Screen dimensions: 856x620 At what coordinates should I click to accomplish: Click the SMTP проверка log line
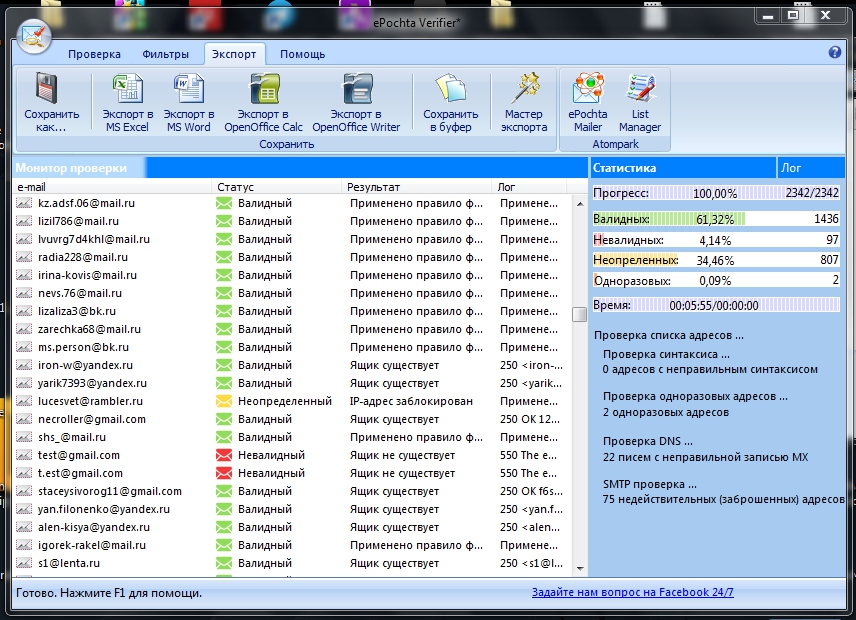650,484
